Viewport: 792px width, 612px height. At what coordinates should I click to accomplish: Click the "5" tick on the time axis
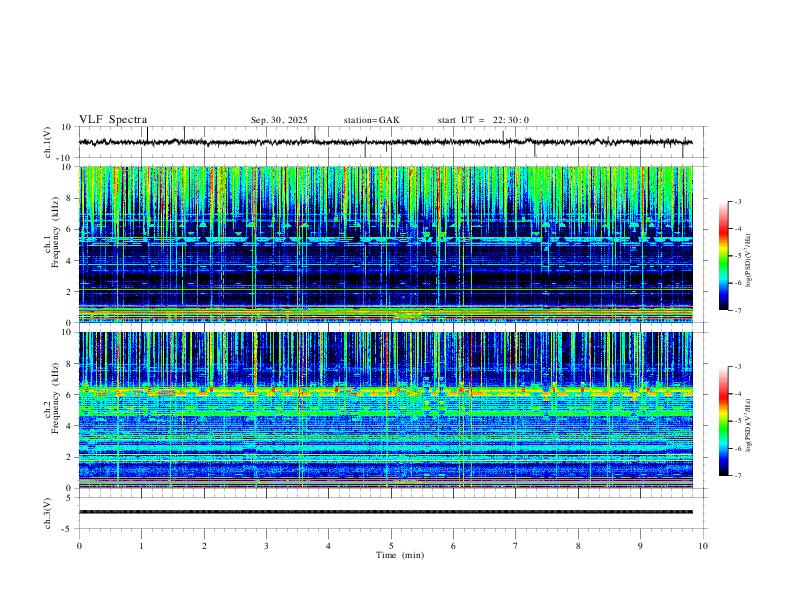point(391,546)
